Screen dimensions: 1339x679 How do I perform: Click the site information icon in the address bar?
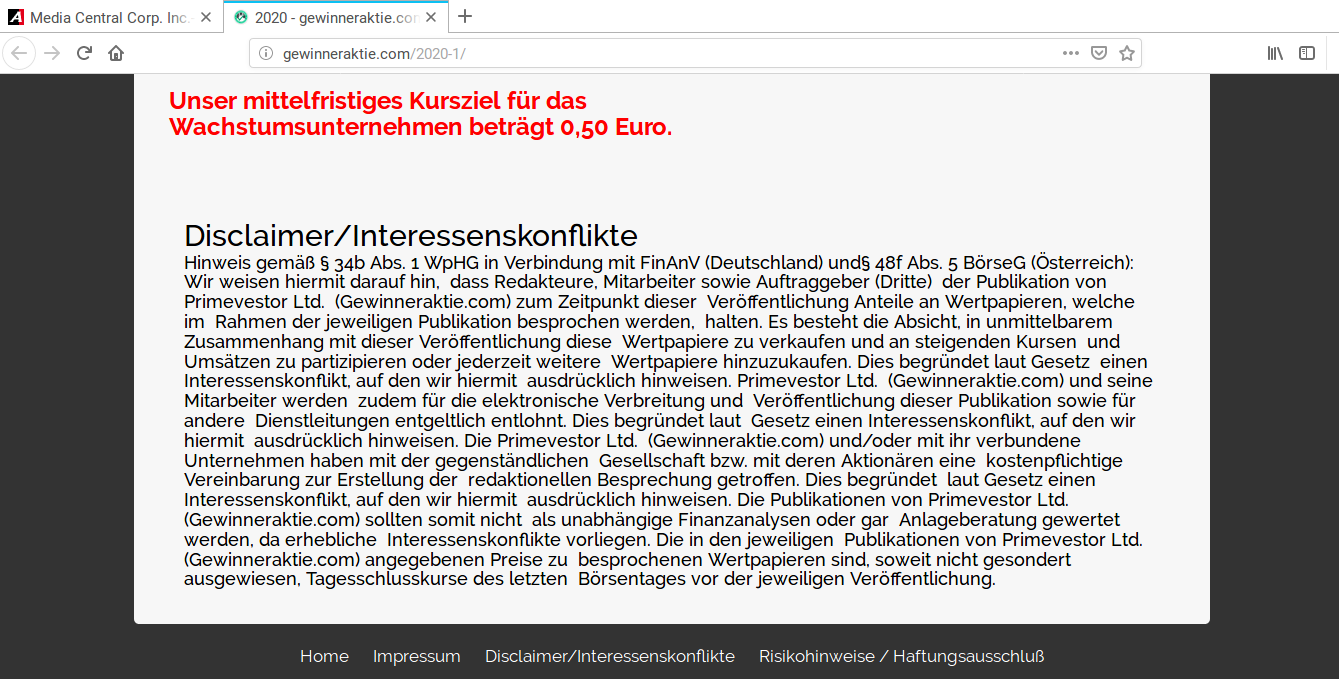point(263,52)
